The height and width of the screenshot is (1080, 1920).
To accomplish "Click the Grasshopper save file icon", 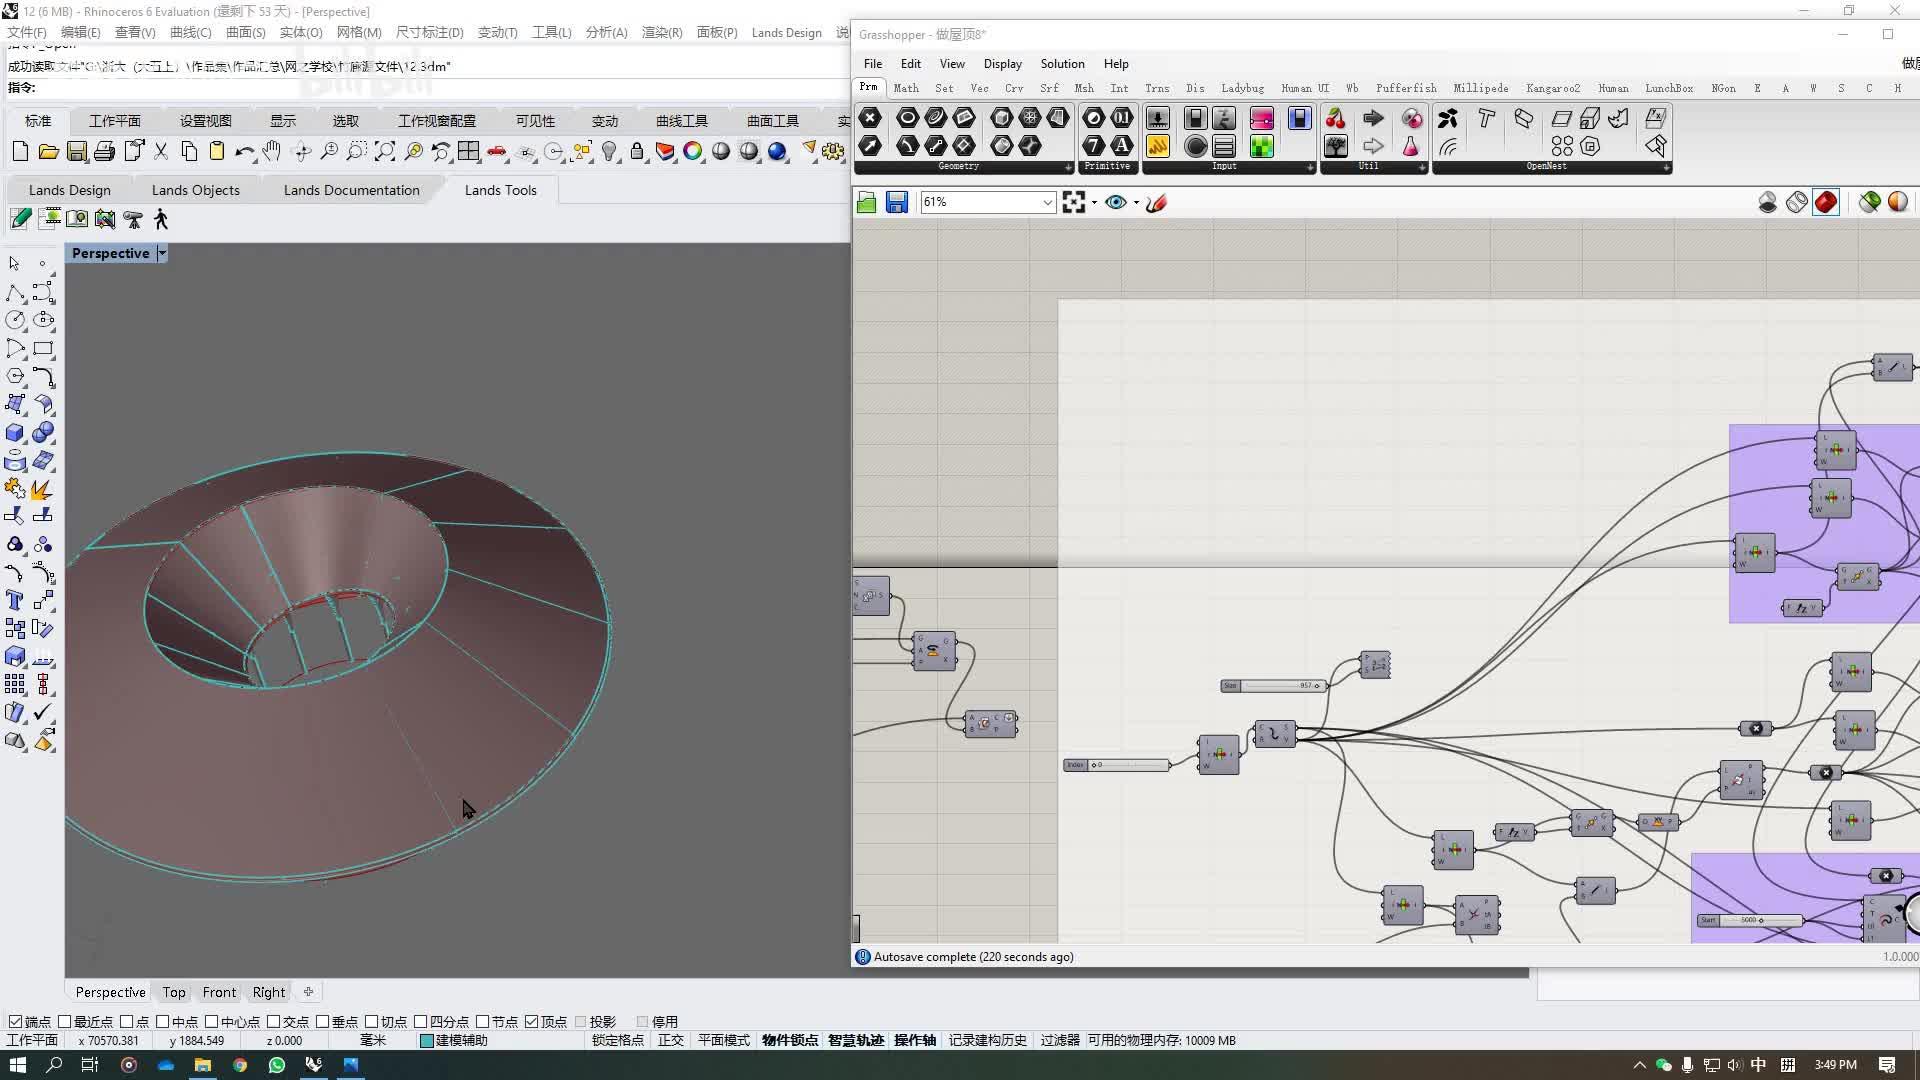I will (896, 203).
